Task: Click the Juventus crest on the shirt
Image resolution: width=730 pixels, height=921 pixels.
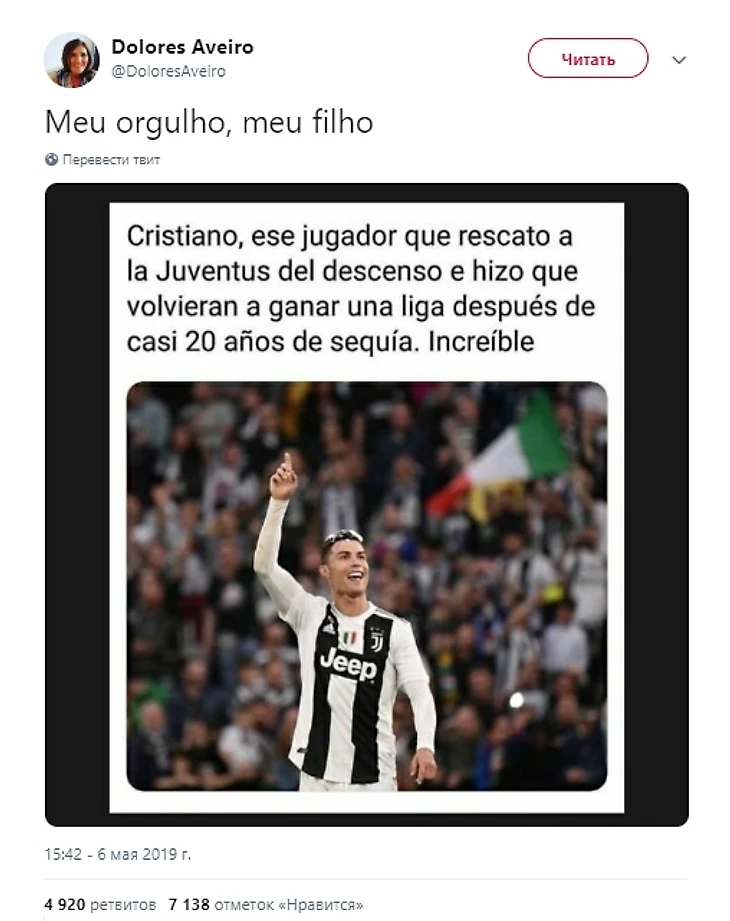Action: (376, 638)
